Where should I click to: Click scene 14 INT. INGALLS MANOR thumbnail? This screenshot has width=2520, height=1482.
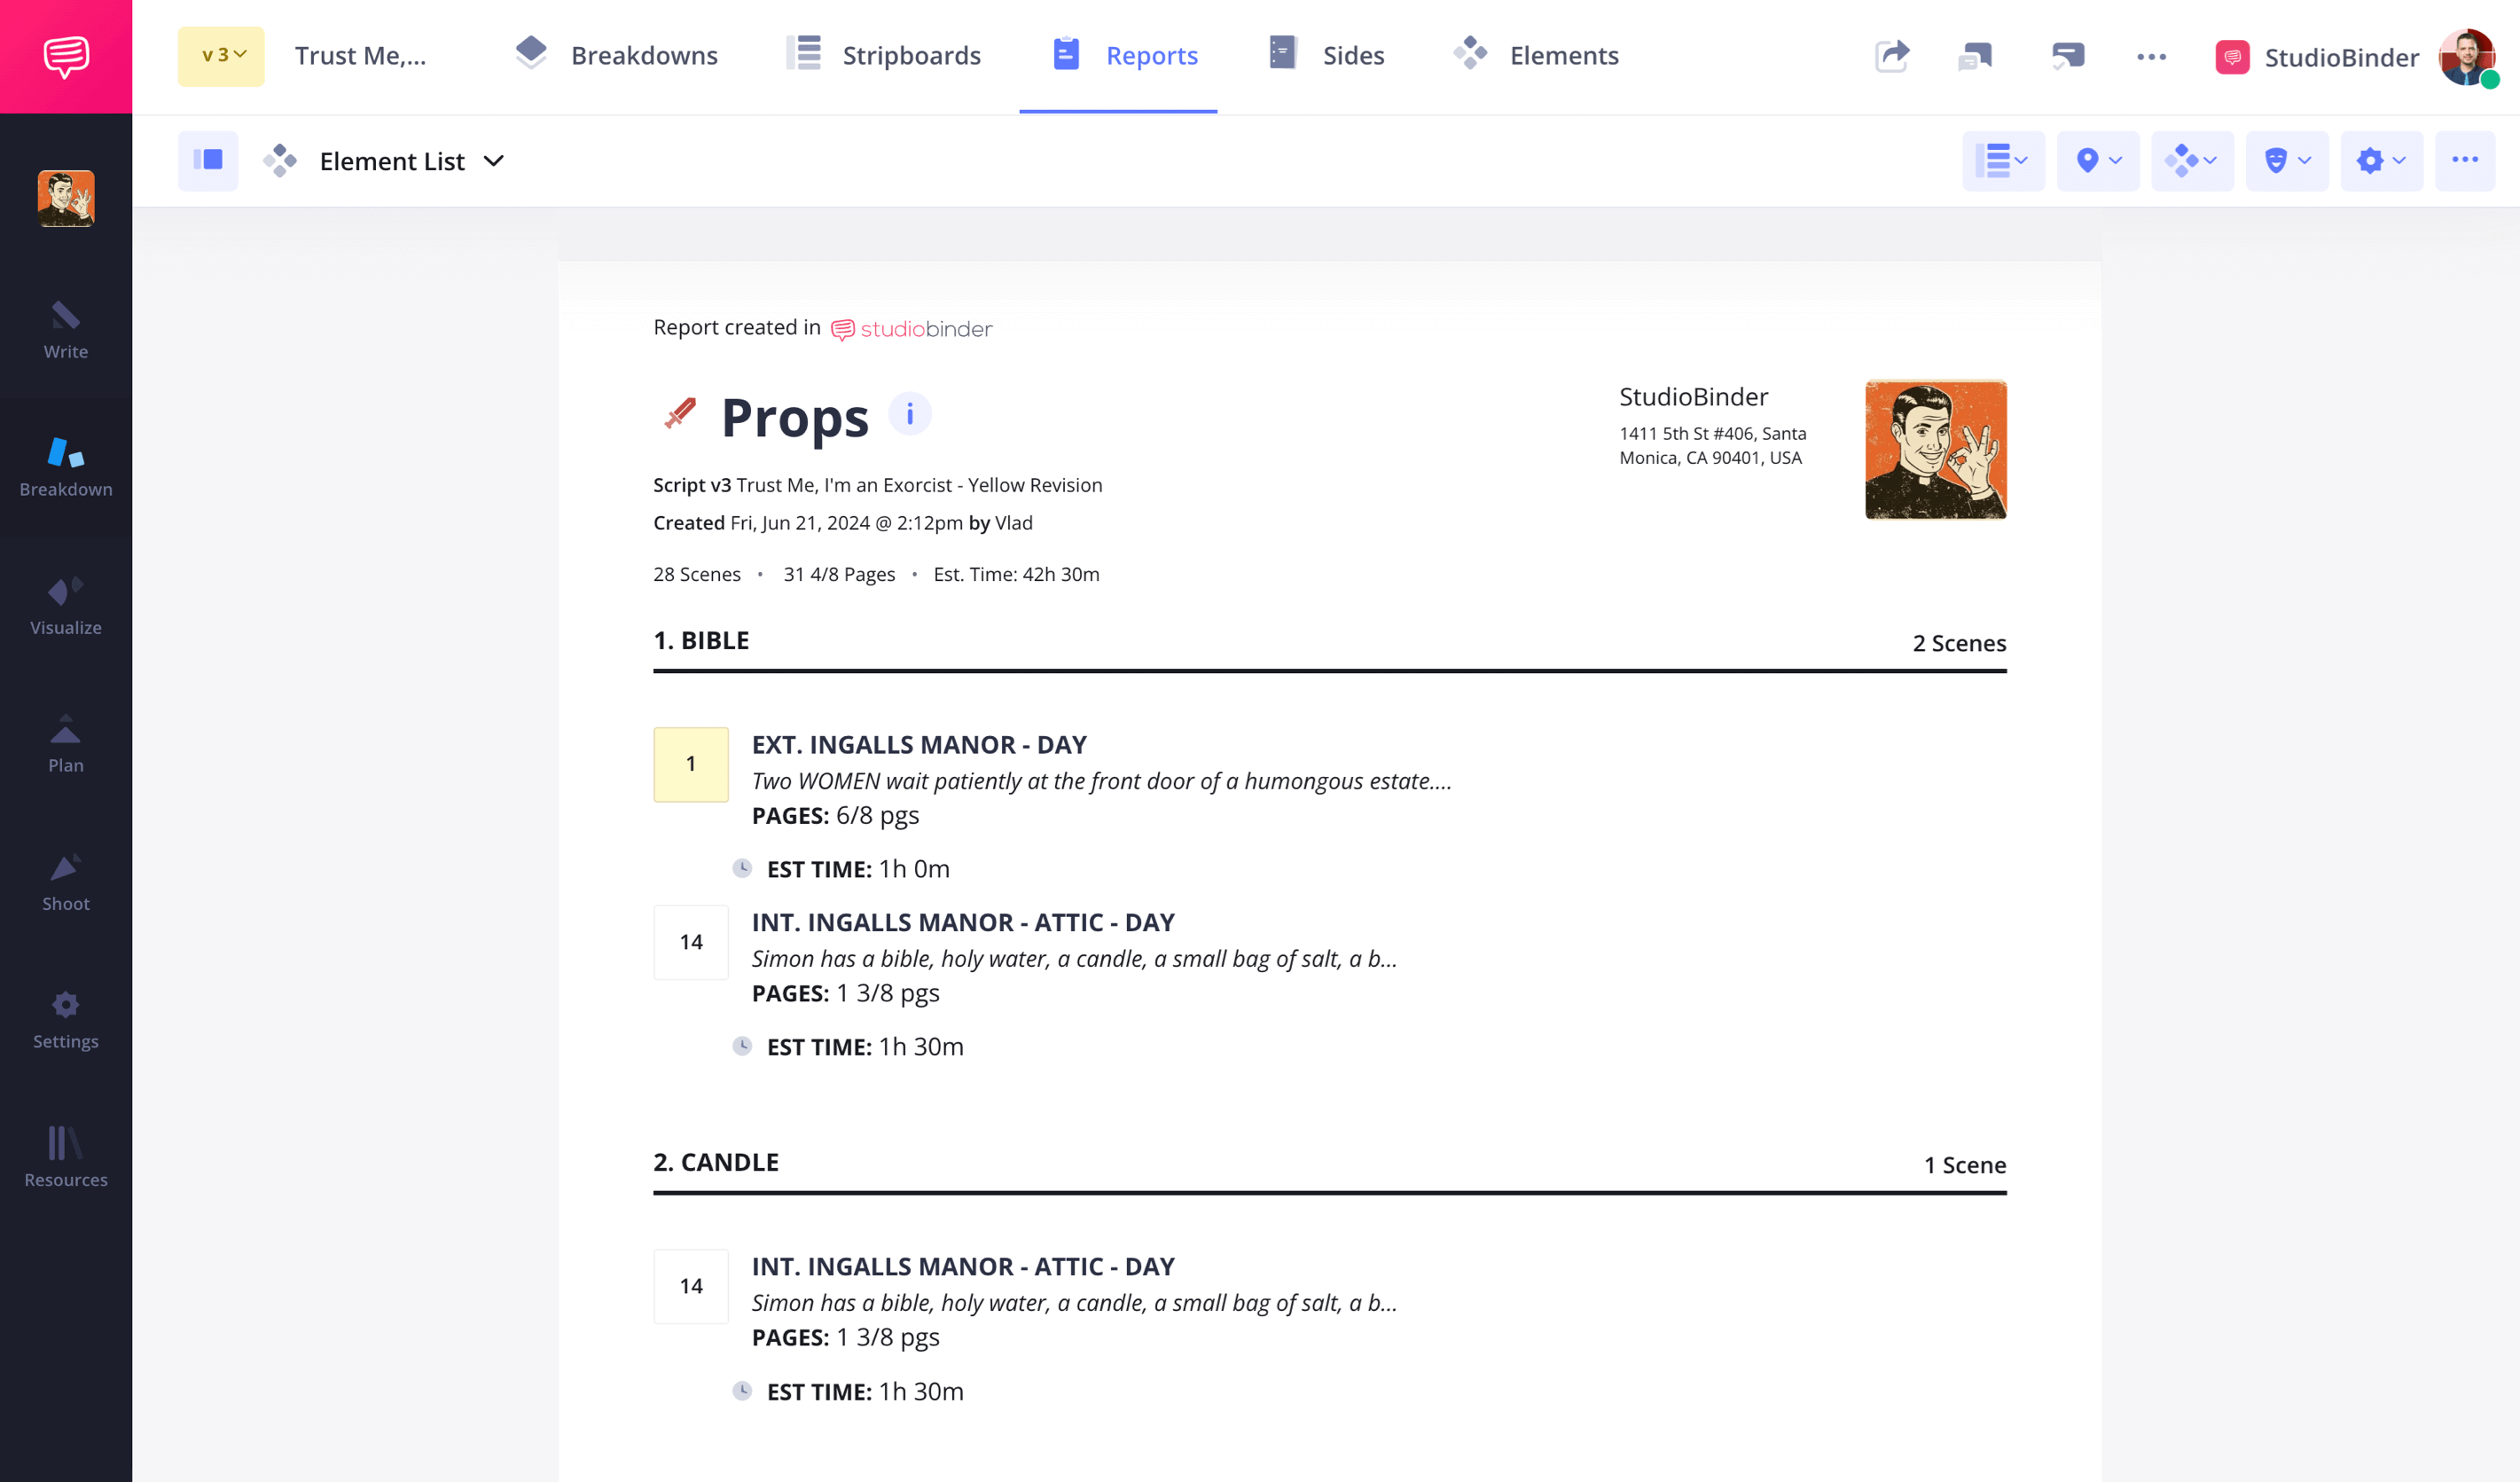tap(692, 940)
